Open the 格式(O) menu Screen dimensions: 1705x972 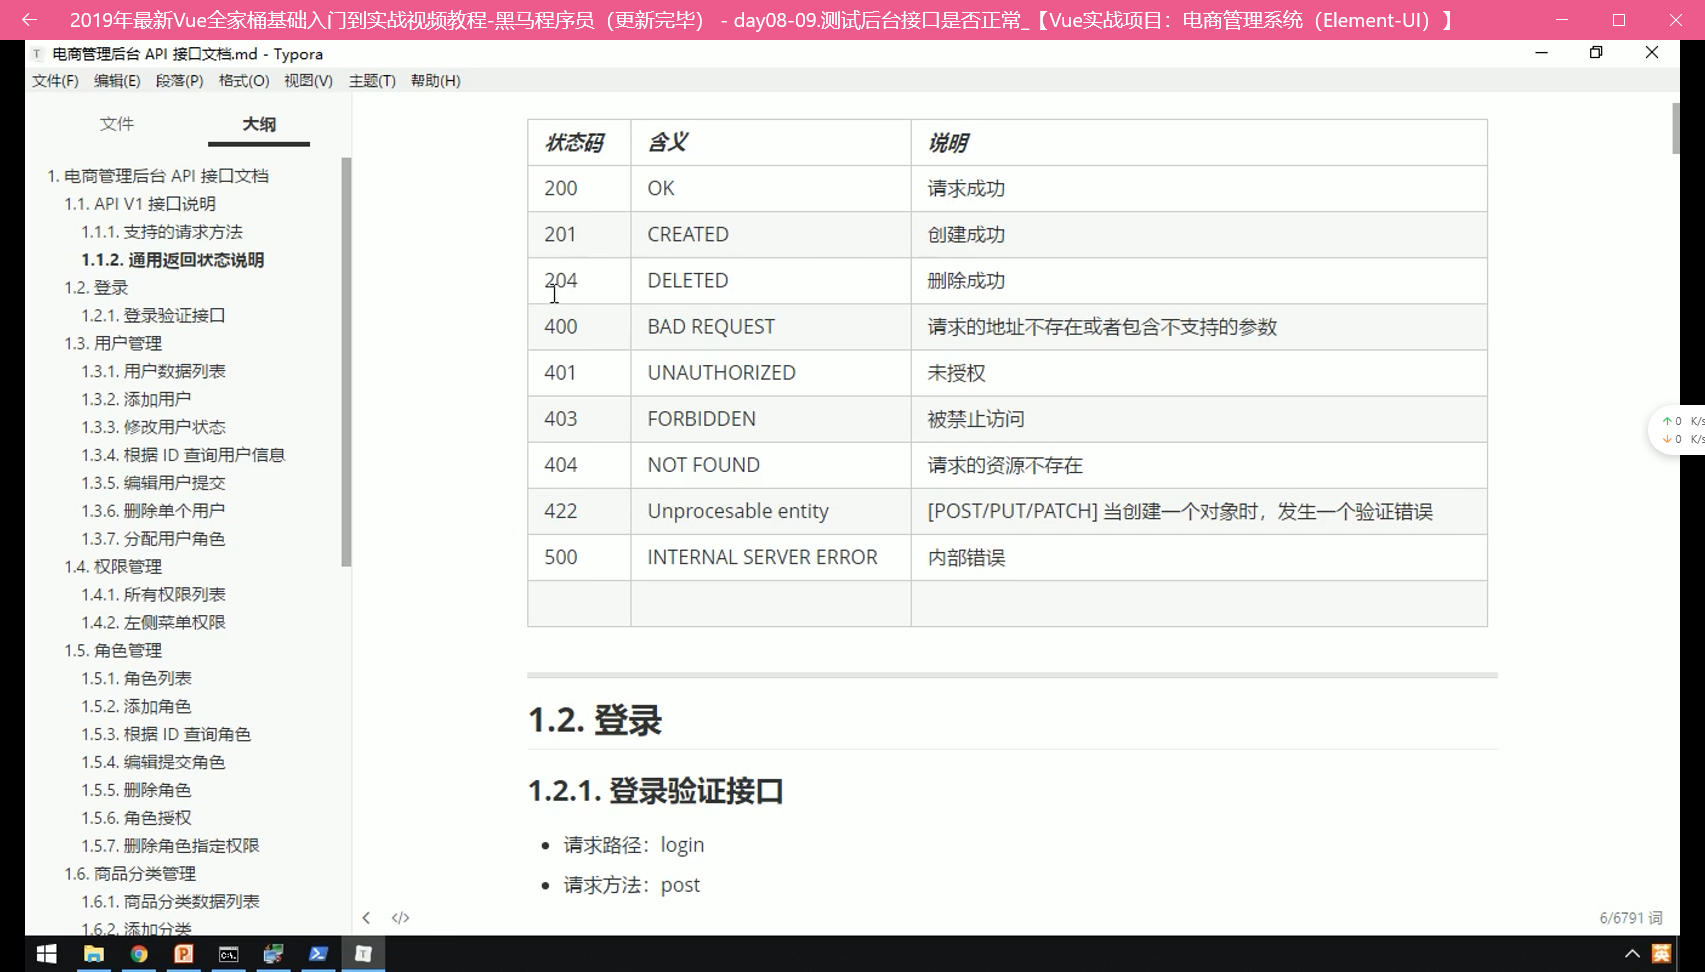click(x=244, y=81)
